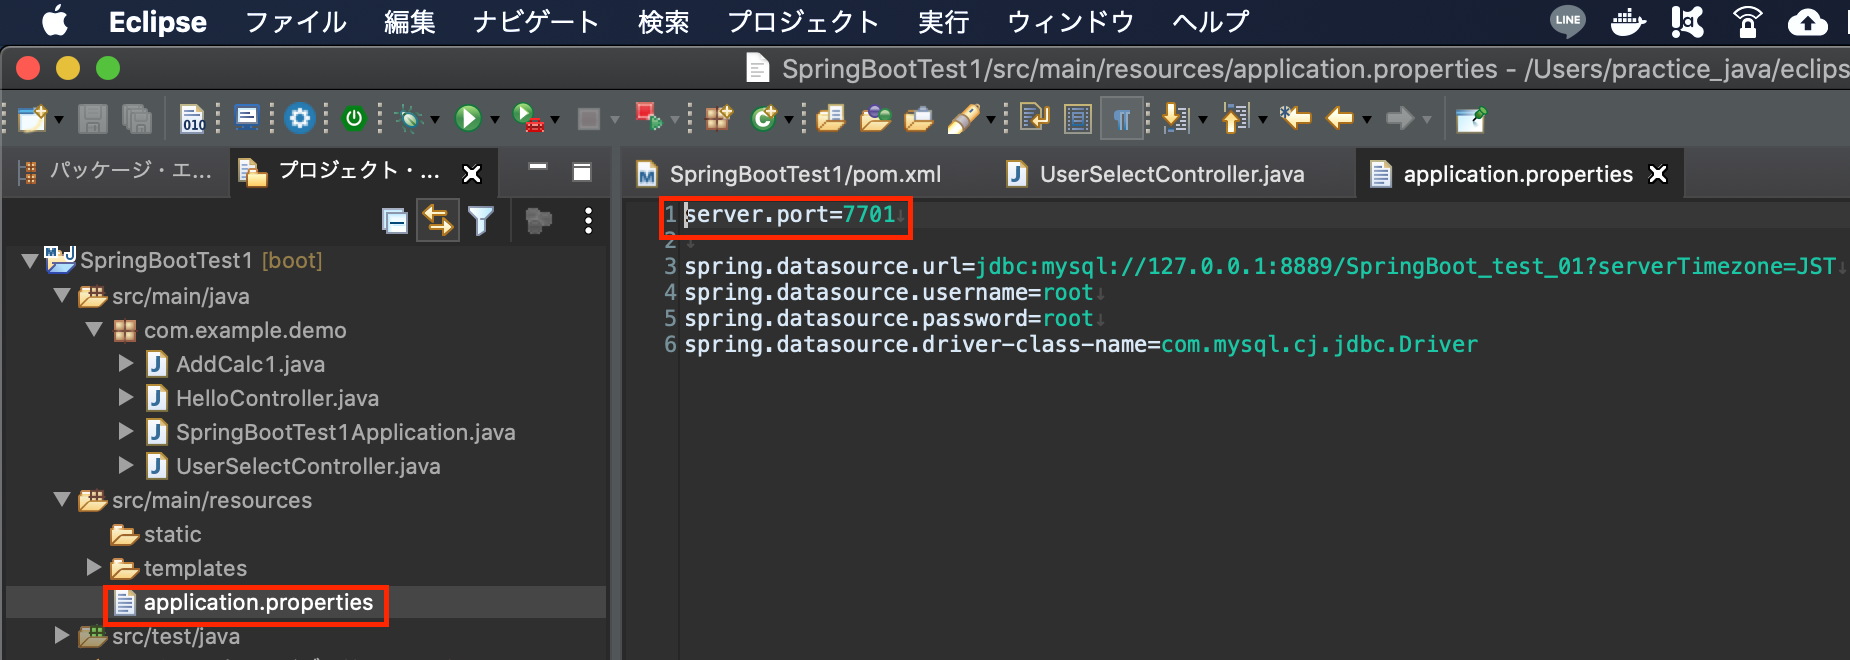The height and width of the screenshot is (660, 1850).
Task: Click the New wizard icon in the toolbar
Action: pos(32,119)
